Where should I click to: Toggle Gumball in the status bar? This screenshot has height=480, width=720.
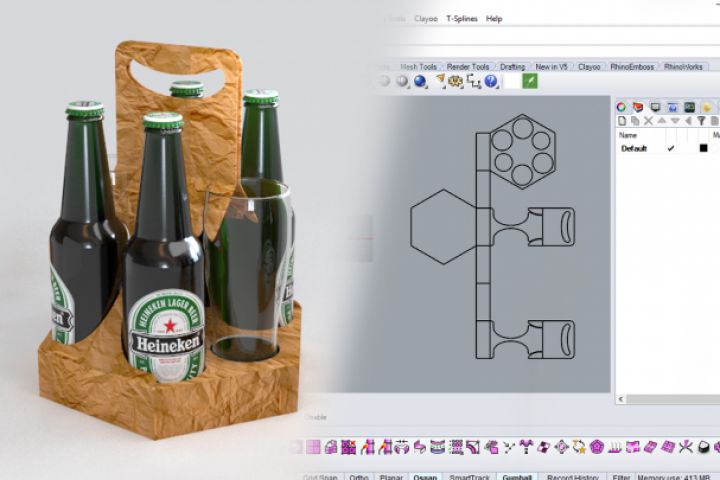517,477
